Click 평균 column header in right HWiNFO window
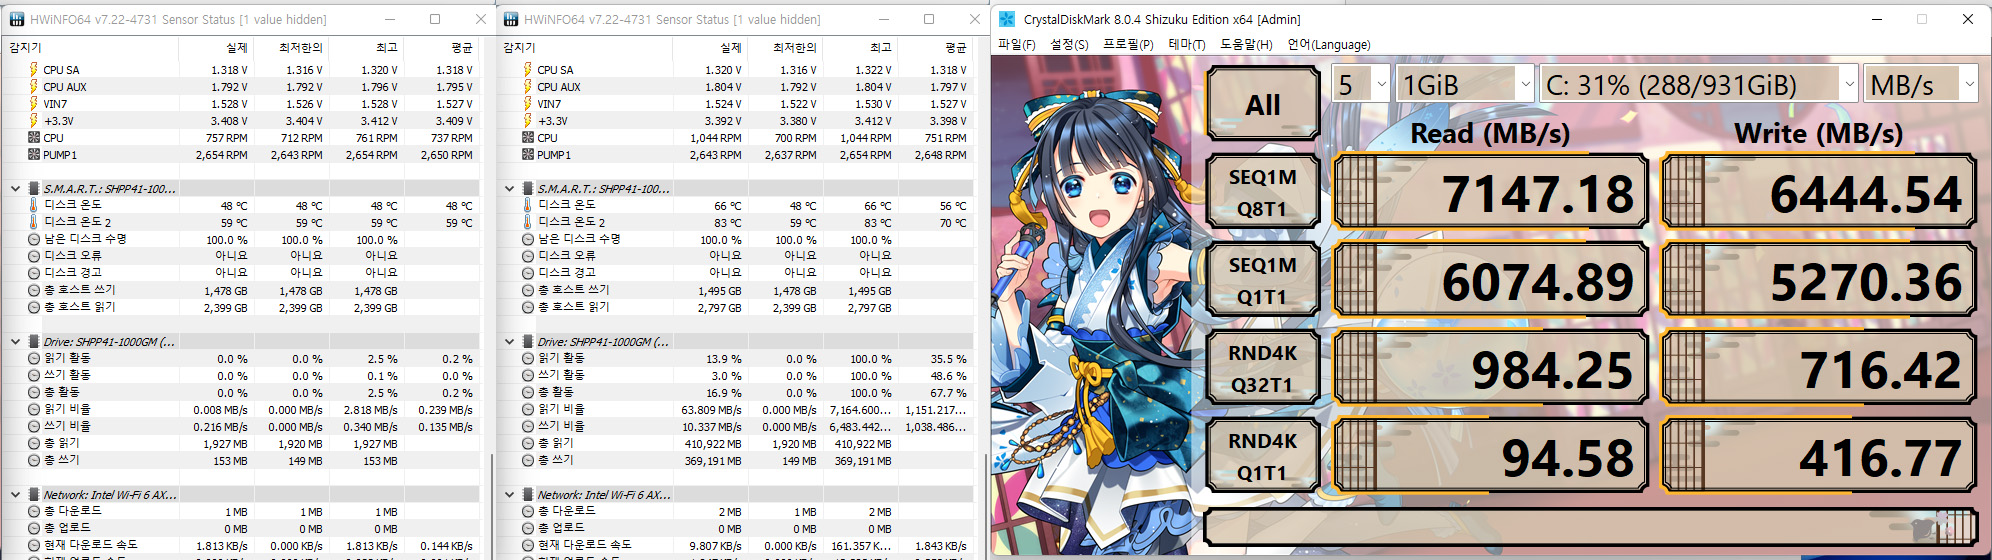1992x560 pixels. 936,47
